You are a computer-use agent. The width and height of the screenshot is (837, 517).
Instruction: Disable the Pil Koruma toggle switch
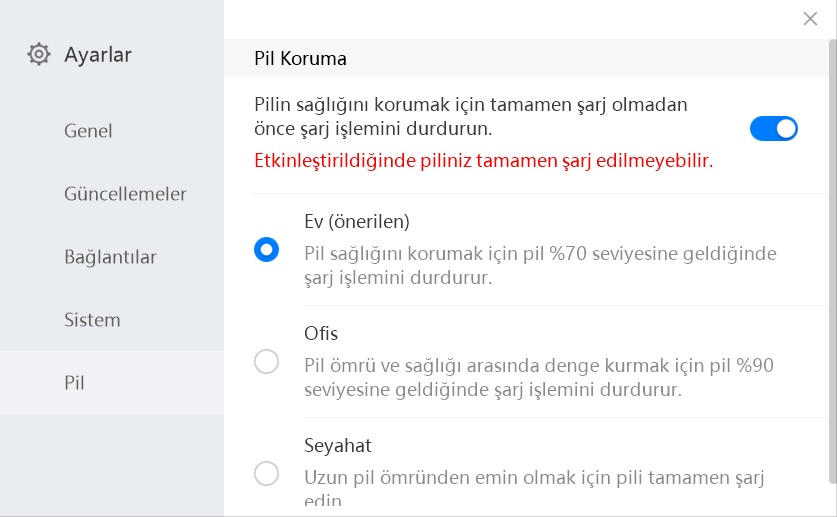tap(773, 128)
